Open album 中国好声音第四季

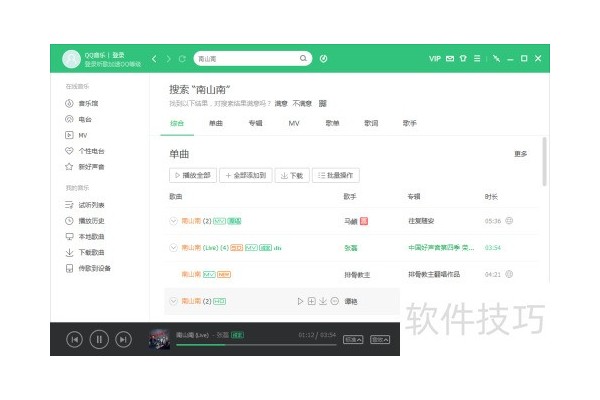[x=441, y=248]
